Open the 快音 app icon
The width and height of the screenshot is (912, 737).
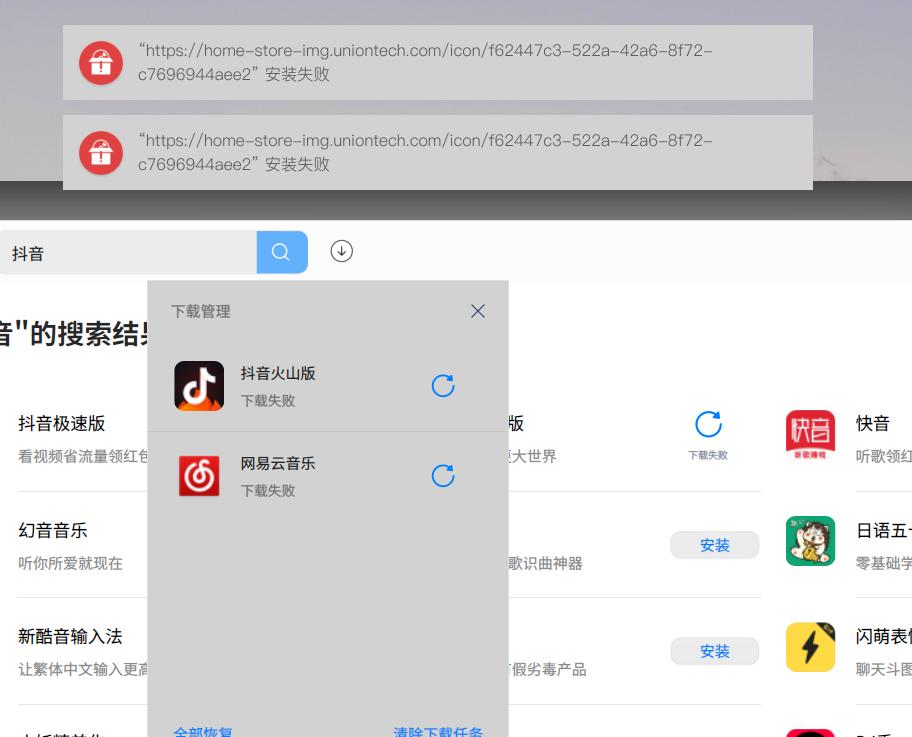click(810, 435)
